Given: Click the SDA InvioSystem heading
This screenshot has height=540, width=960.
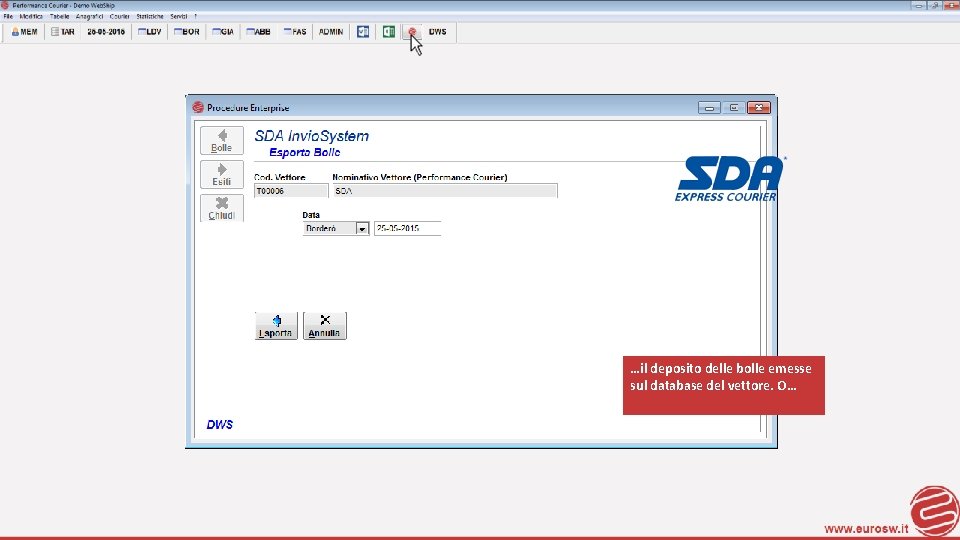Looking at the screenshot, I should pyautogui.click(x=312, y=136).
